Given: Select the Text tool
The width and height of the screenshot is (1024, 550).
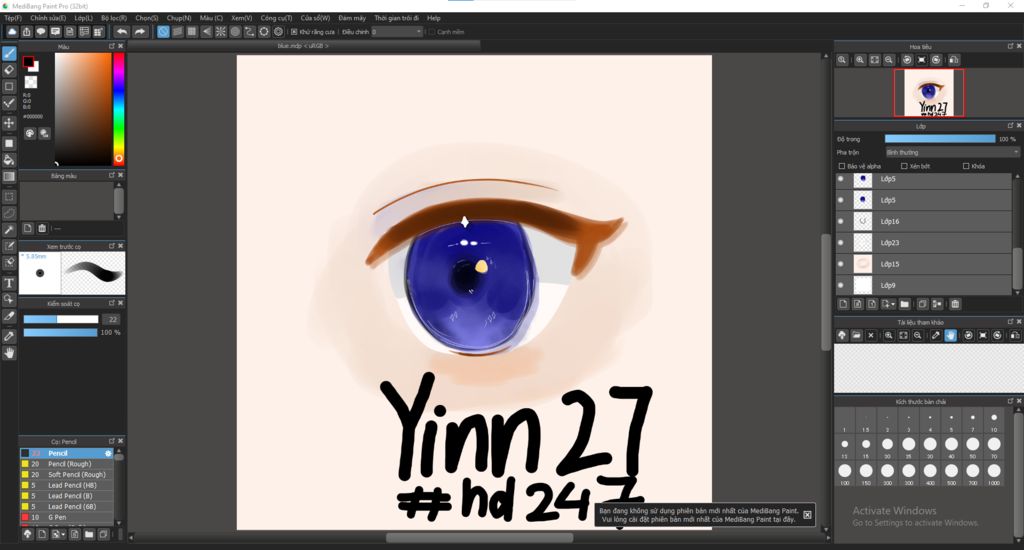Looking at the screenshot, I should (9, 283).
